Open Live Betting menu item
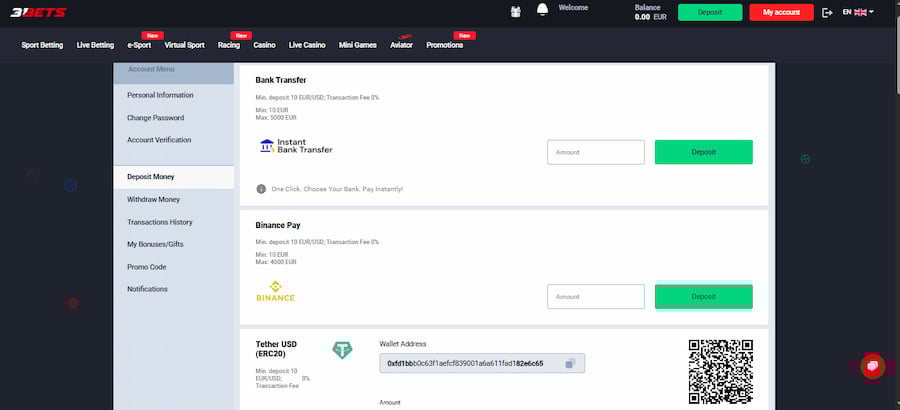900x410 pixels. [95, 45]
